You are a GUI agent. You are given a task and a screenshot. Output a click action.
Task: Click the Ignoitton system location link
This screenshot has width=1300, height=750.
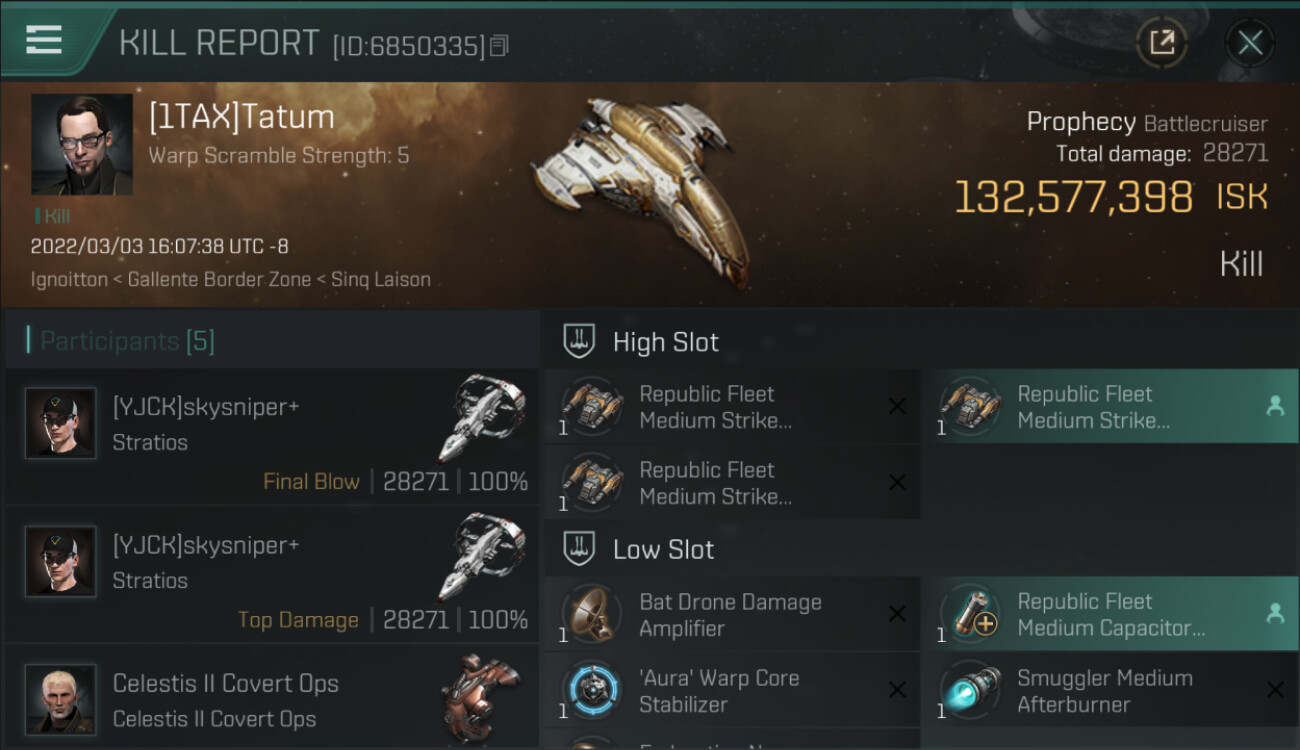tap(69, 280)
